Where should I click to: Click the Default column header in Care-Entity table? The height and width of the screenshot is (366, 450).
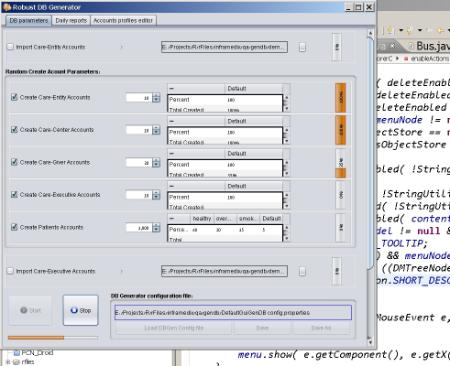click(x=254, y=88)
